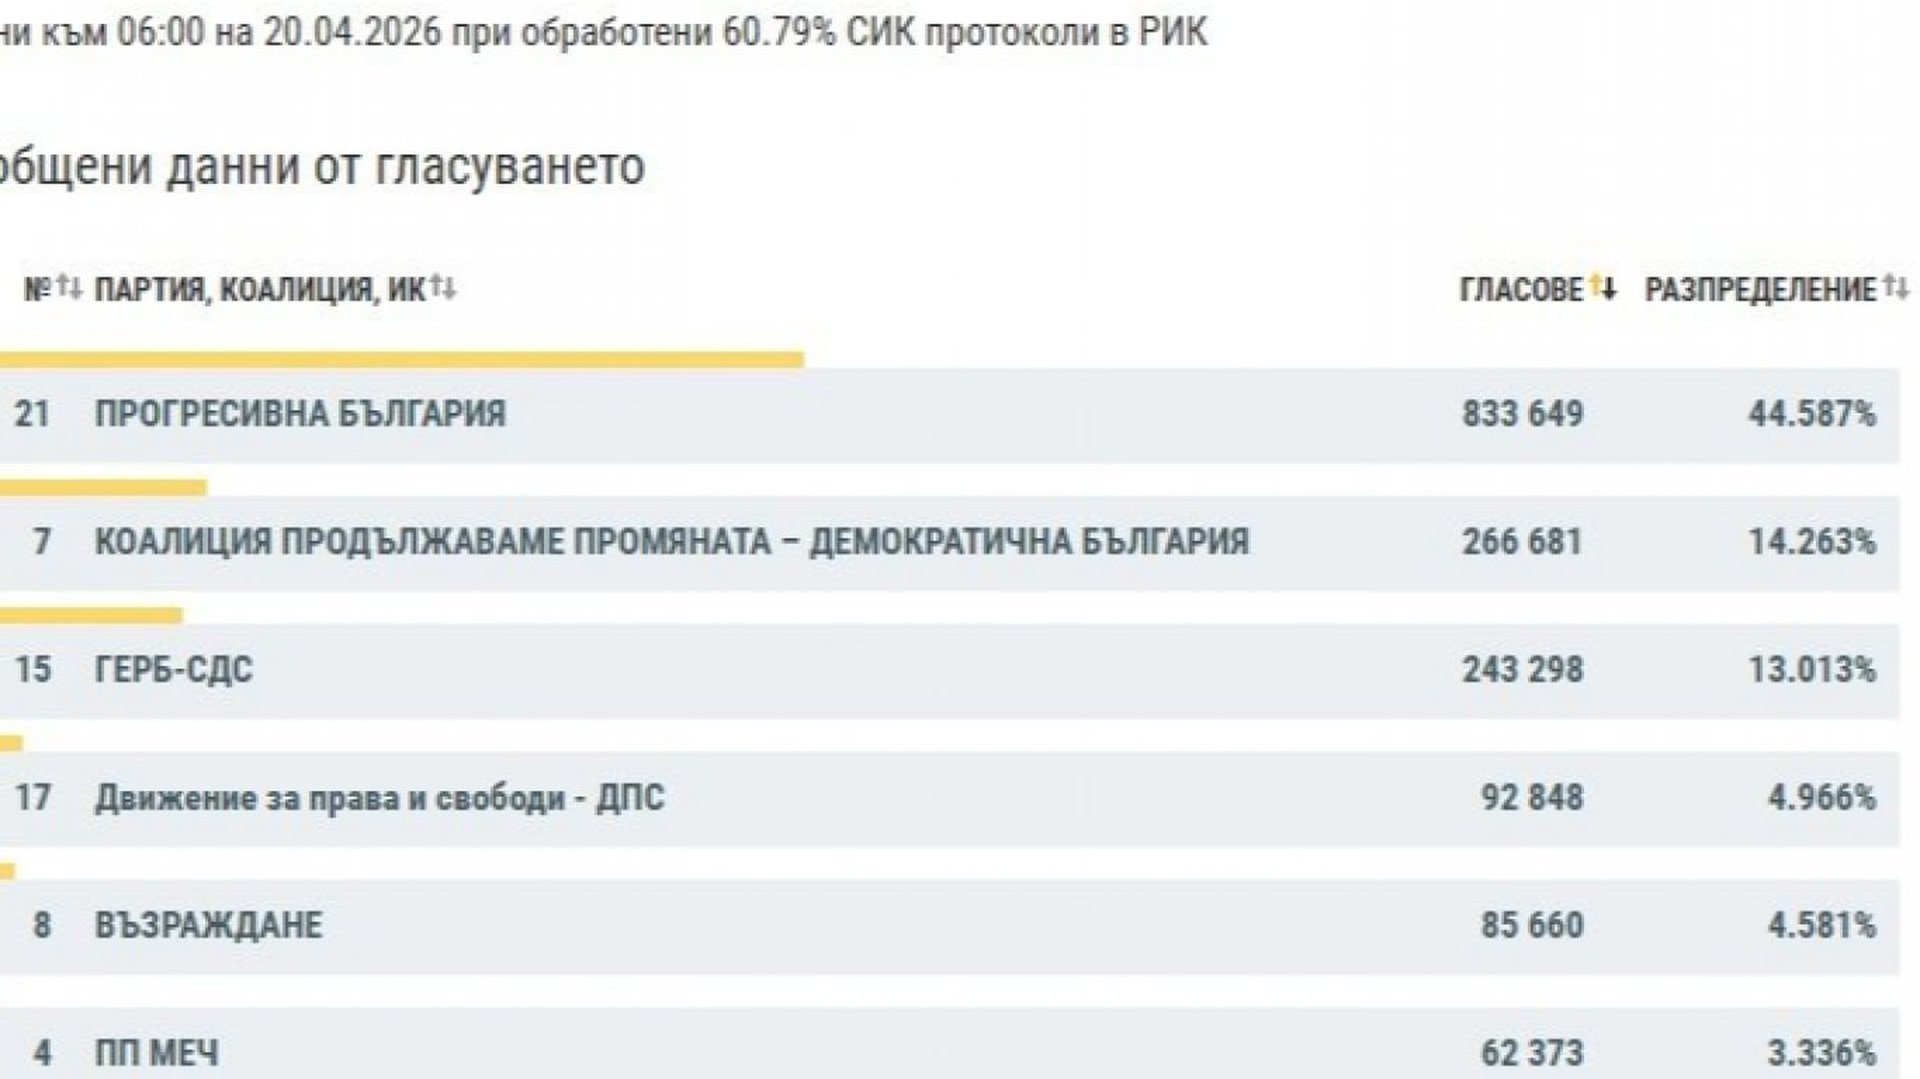Click the 44.587% distribution value
The image size is (1920, 1079).
(1811, 414)
